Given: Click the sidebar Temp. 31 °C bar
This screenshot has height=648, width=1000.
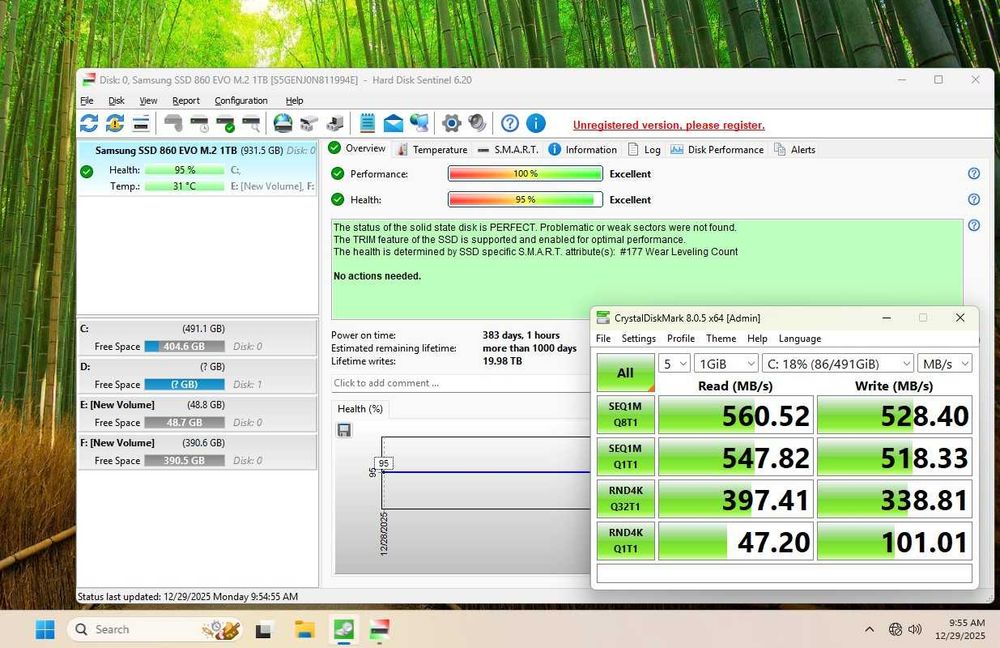Looking at the screenshot, I should pyautogui.click(x=184, y=186).
